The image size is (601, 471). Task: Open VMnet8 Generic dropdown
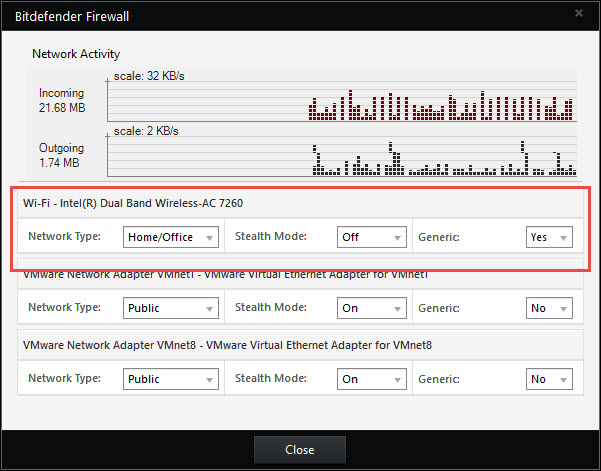(x=549, y=379)
